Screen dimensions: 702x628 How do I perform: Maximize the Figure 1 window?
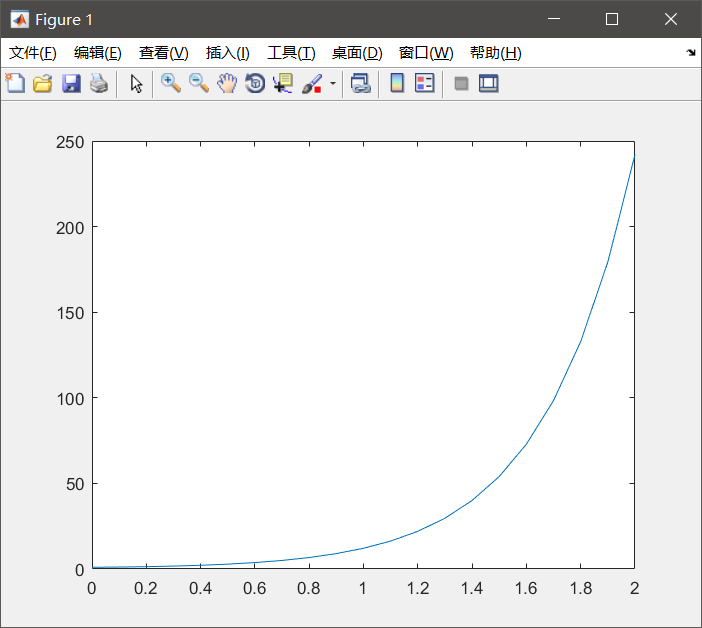(612, 19)
